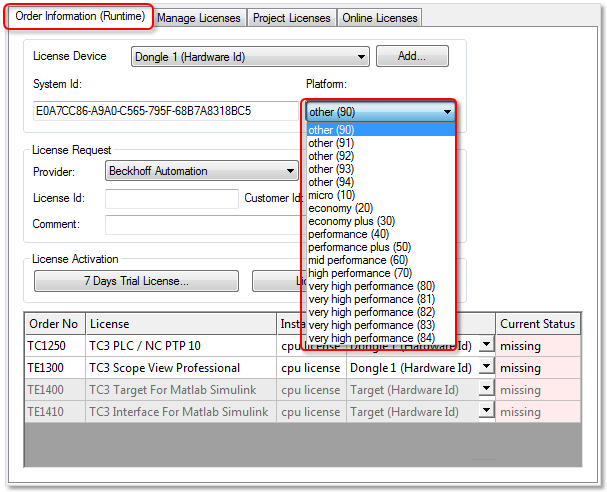This screenshot has height=492, width=607.
Task: Select TC3 Scope View Professional cell
Action: (181, 368)
